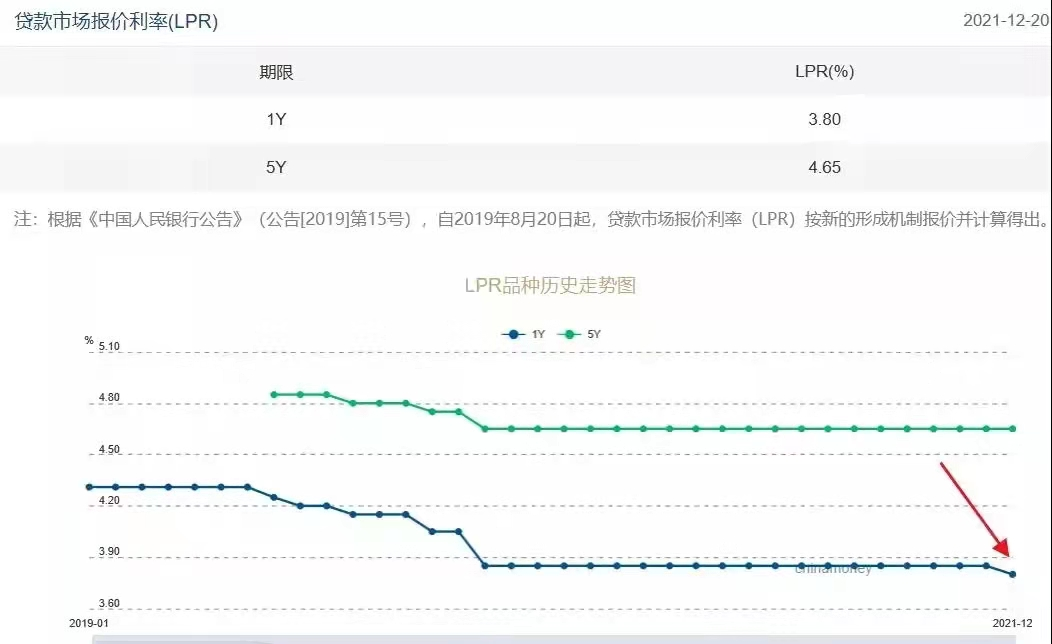Click the 2019-01 x-axis label
Screen dimensions: 1052x644
89,623
